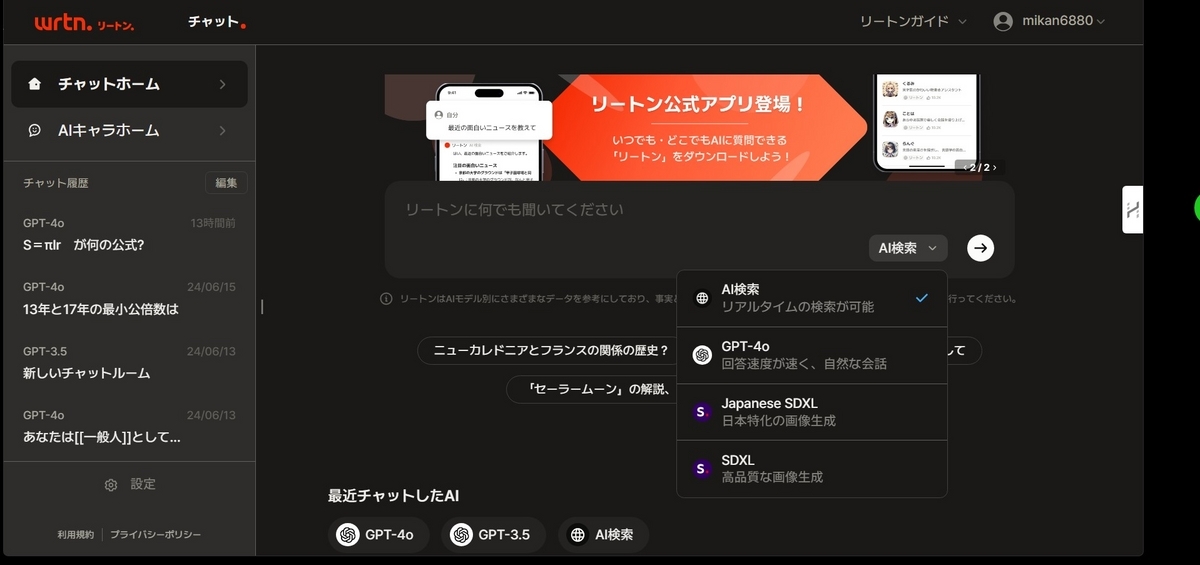This screenshot has width=1200, height=565.
Task: Click the purple S icon of Japanese SDXL
Action: click(702, 412)
